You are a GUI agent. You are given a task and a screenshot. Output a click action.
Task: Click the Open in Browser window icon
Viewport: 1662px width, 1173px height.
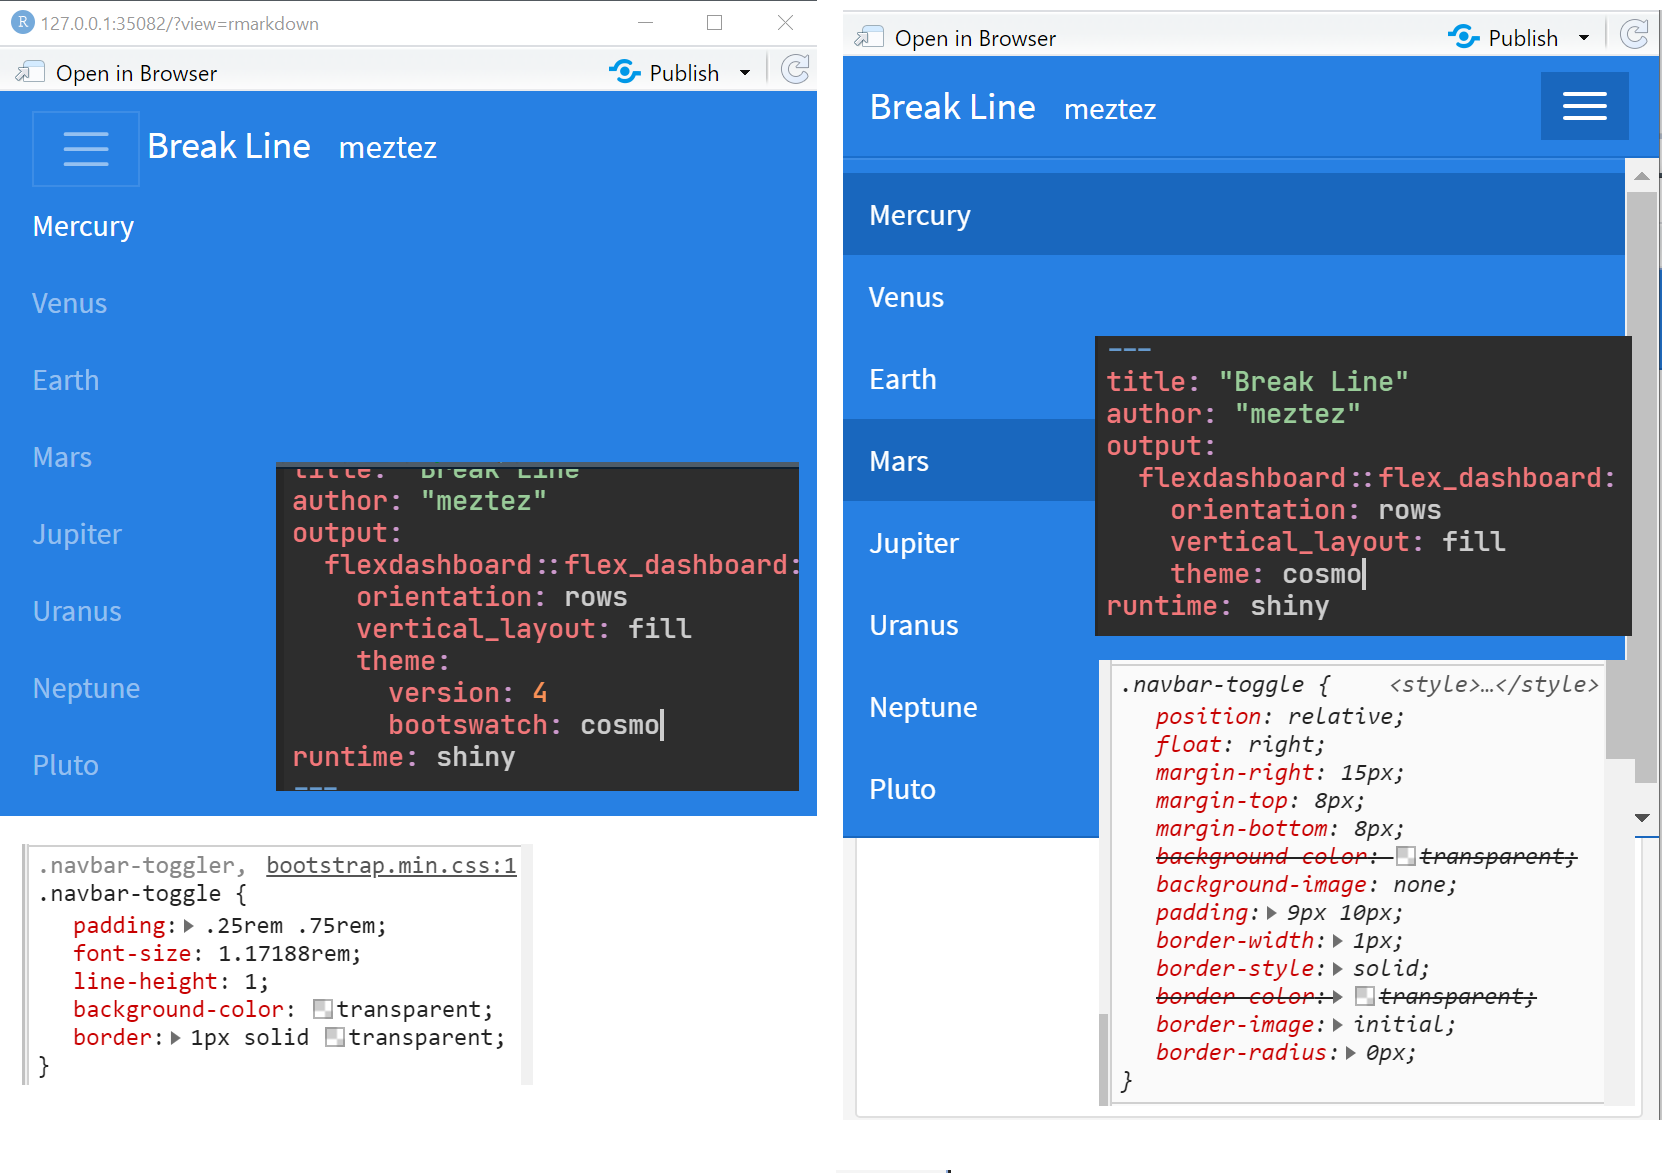(x=31, y=71)
